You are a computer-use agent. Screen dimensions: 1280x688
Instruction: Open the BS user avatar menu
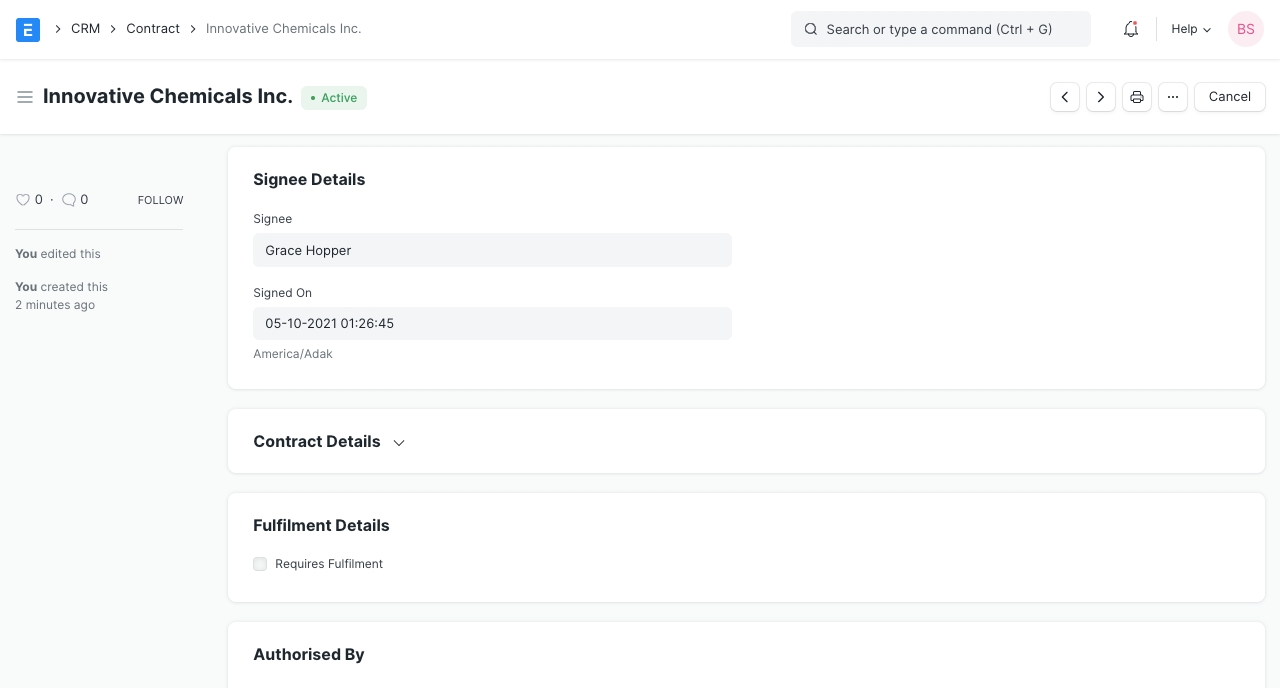pos(1245,29)
